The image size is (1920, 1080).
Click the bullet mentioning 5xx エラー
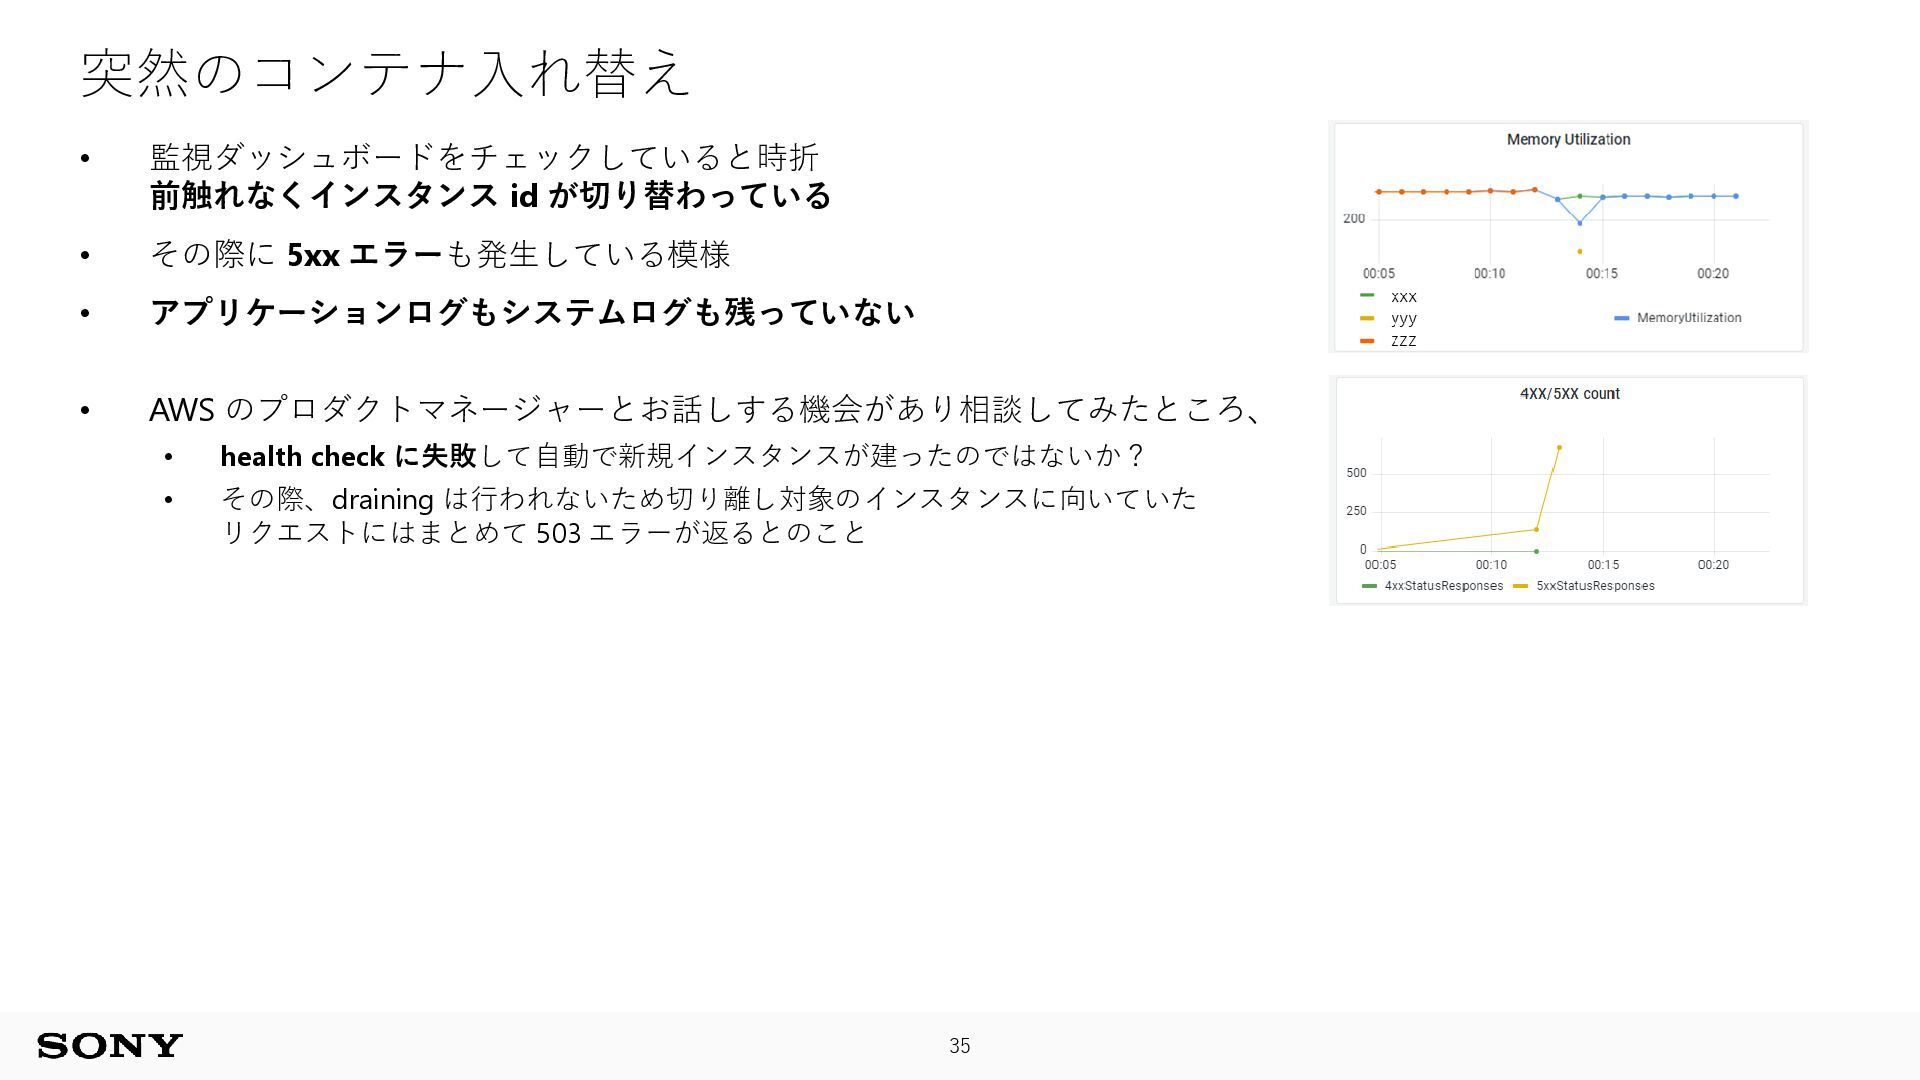(440, 254)
